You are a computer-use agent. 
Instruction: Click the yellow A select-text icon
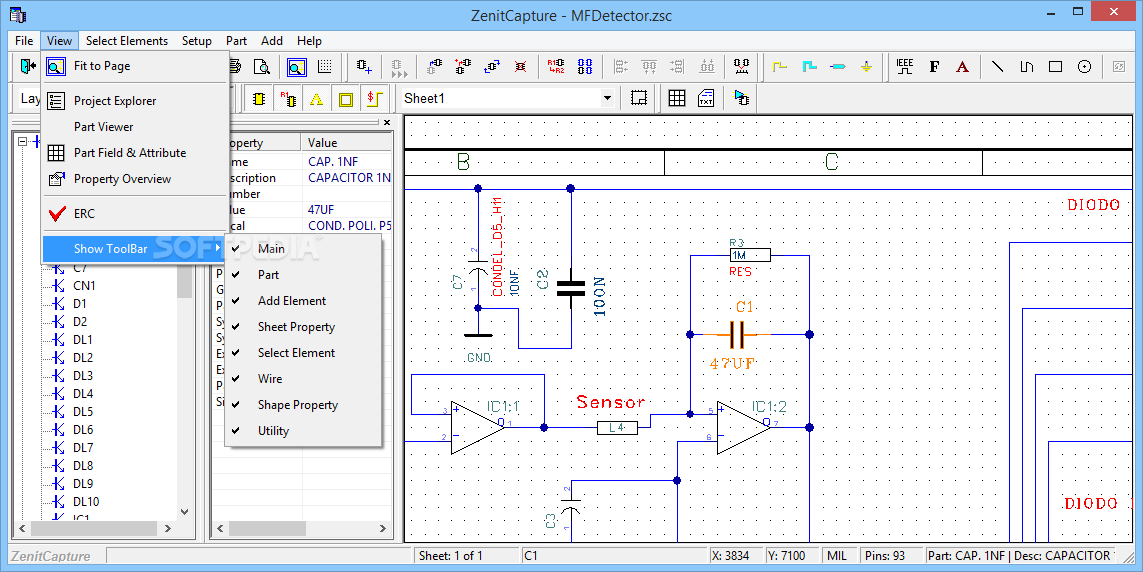click(x=316, y=98)
